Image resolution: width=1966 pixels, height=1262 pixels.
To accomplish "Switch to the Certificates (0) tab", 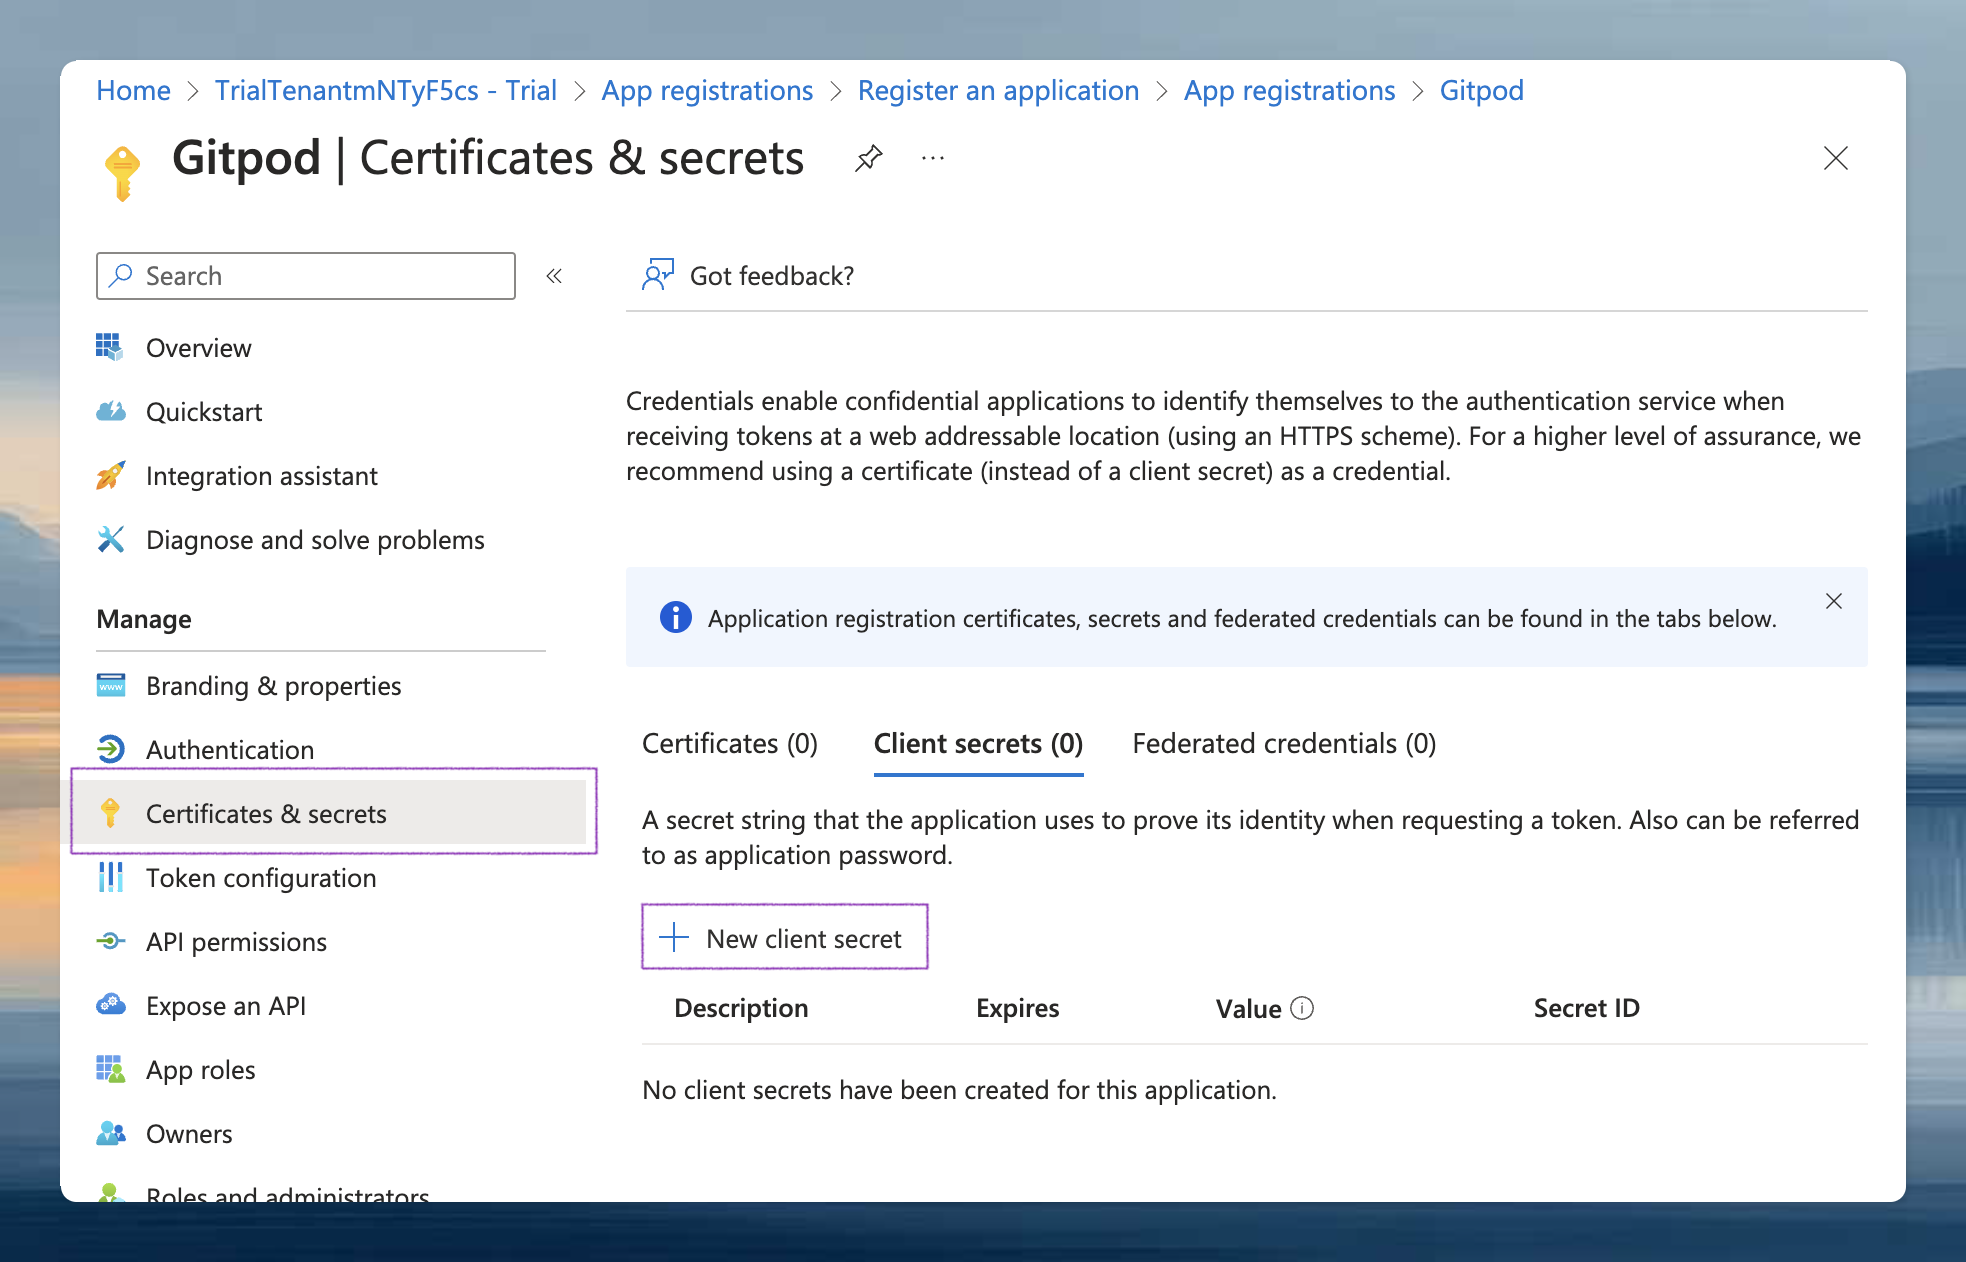I will tap(729, 744).
